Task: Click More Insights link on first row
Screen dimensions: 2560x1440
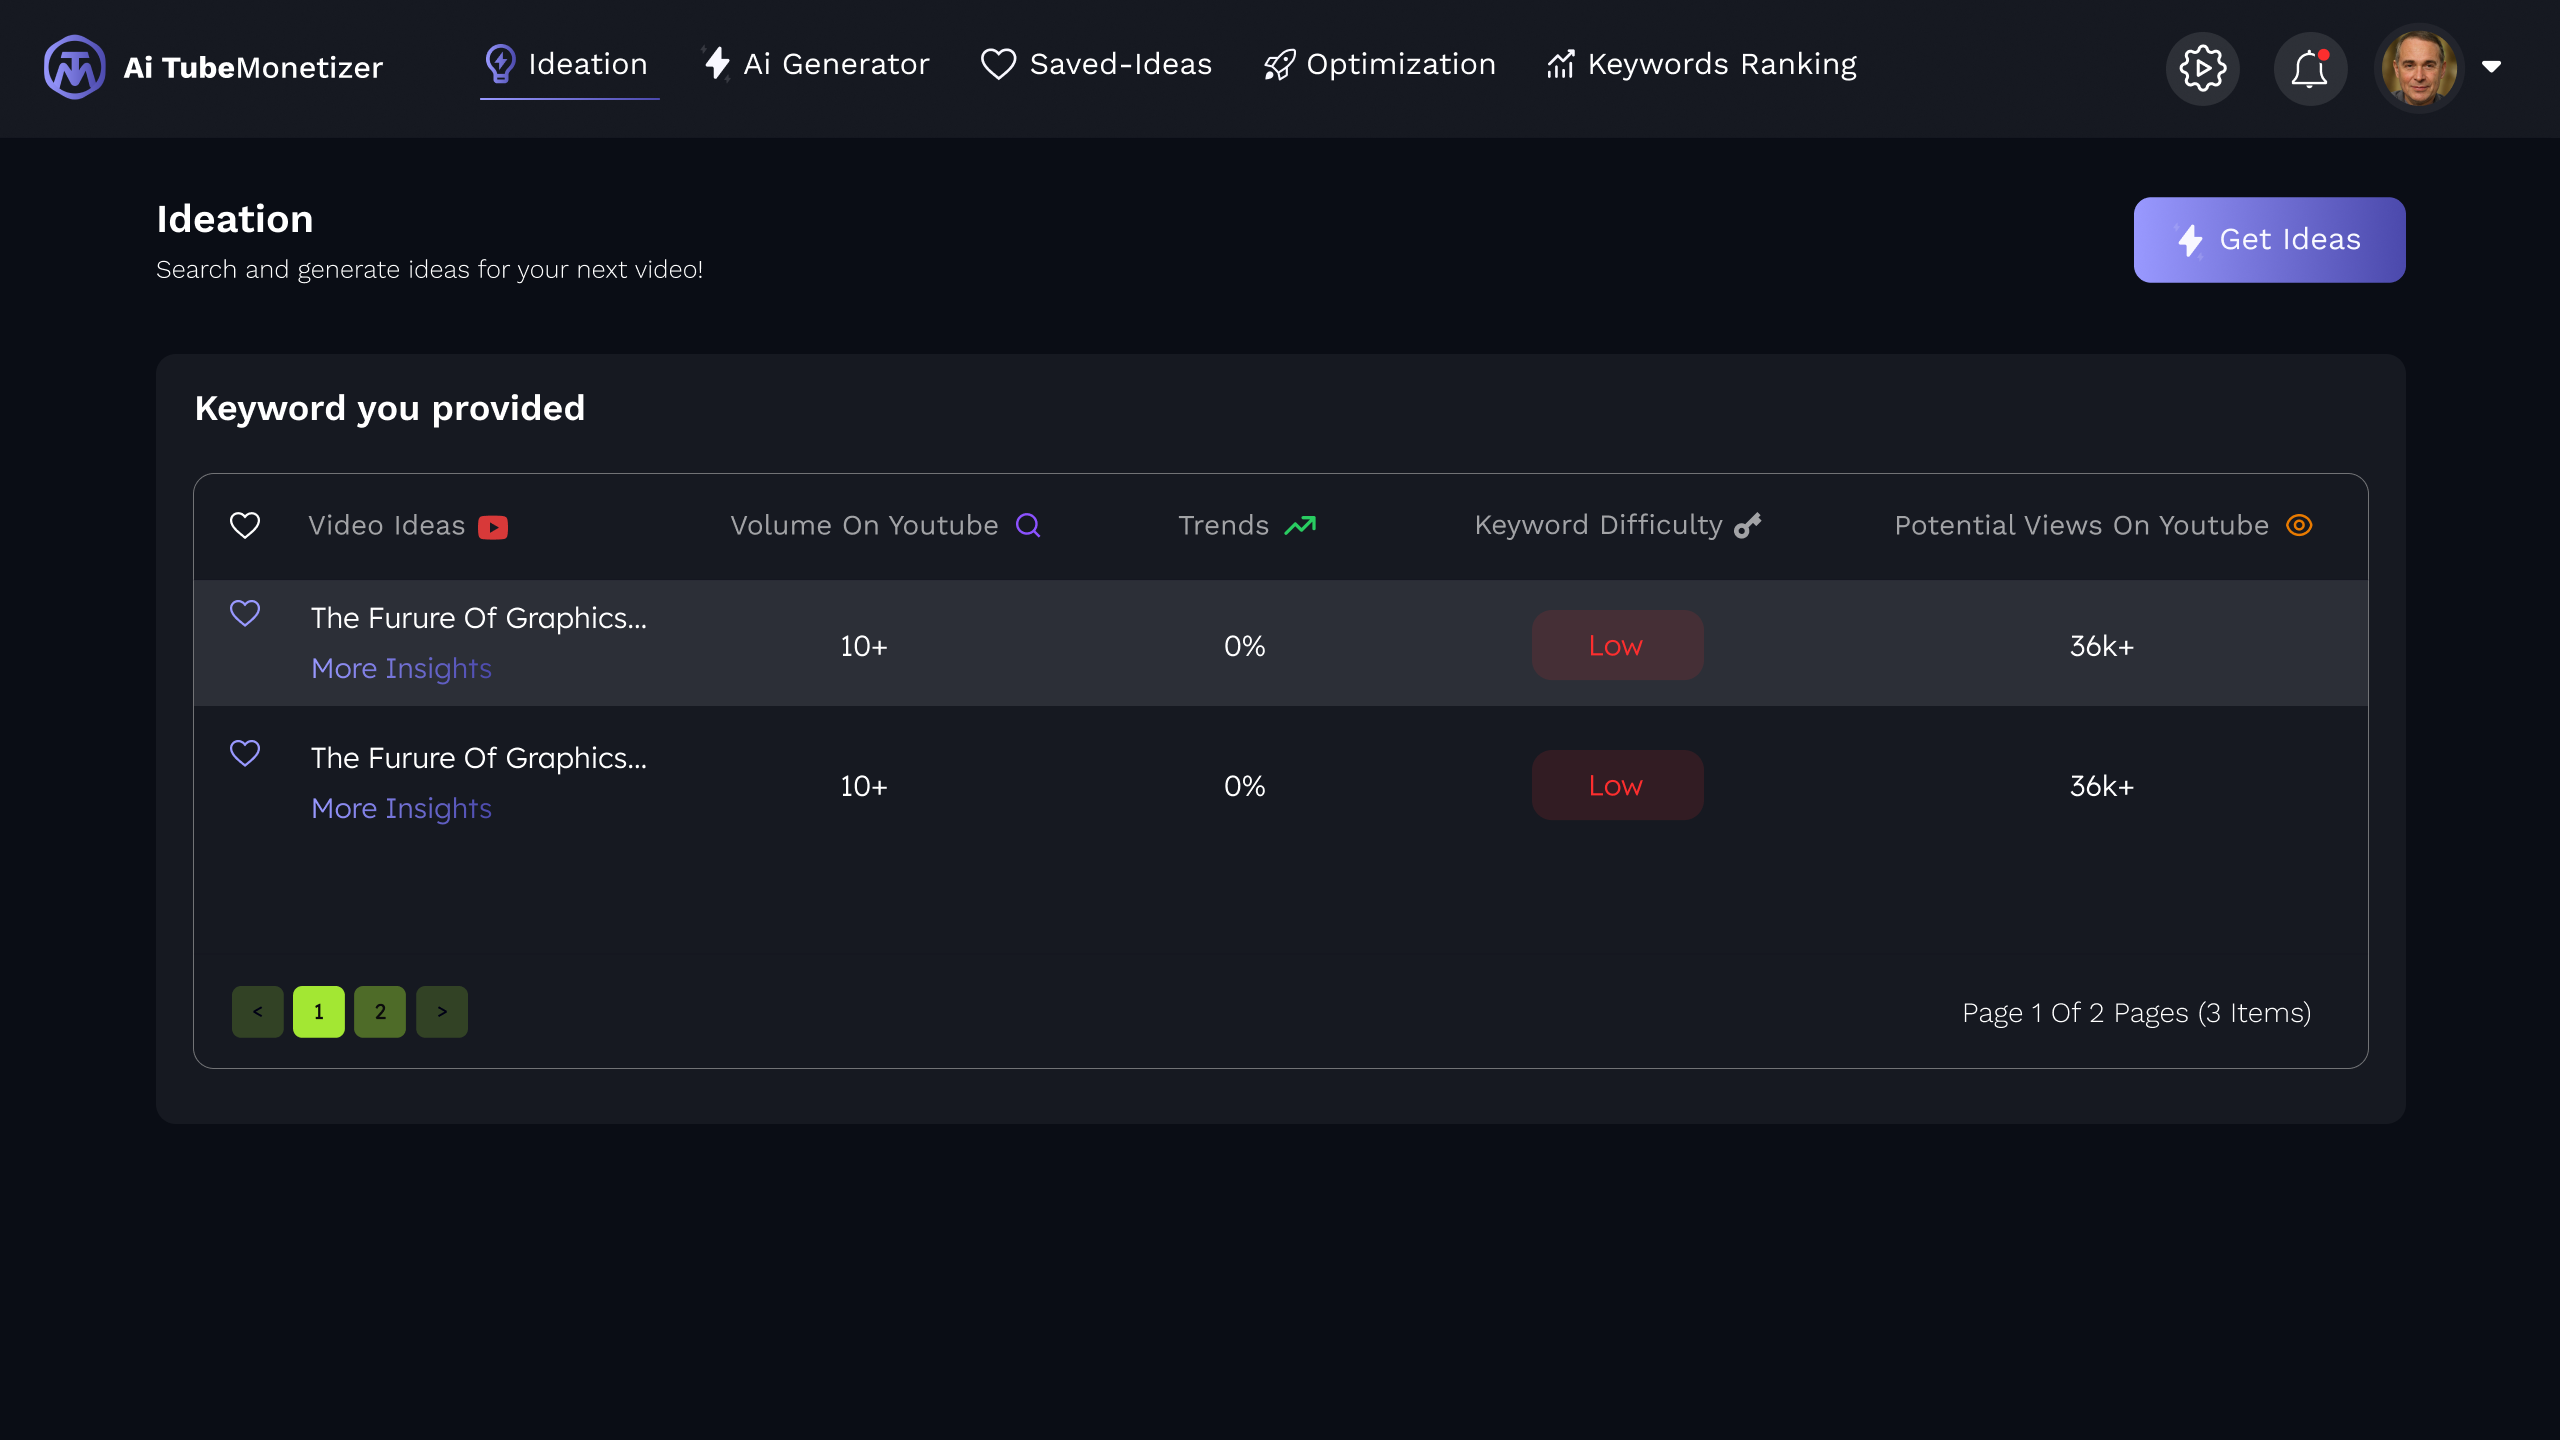Action: (399, 666)
